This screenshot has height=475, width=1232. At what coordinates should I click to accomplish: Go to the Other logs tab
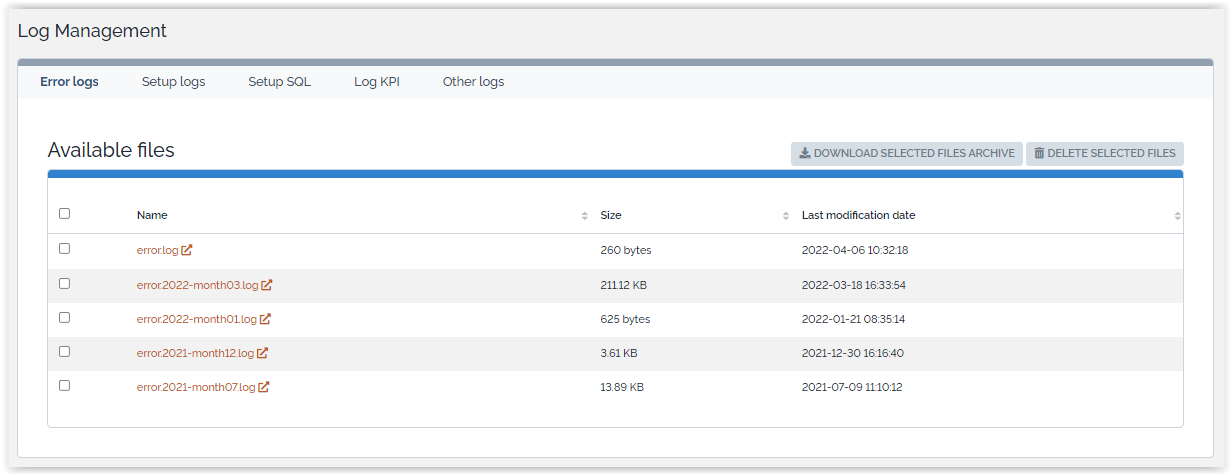[473, 82]
